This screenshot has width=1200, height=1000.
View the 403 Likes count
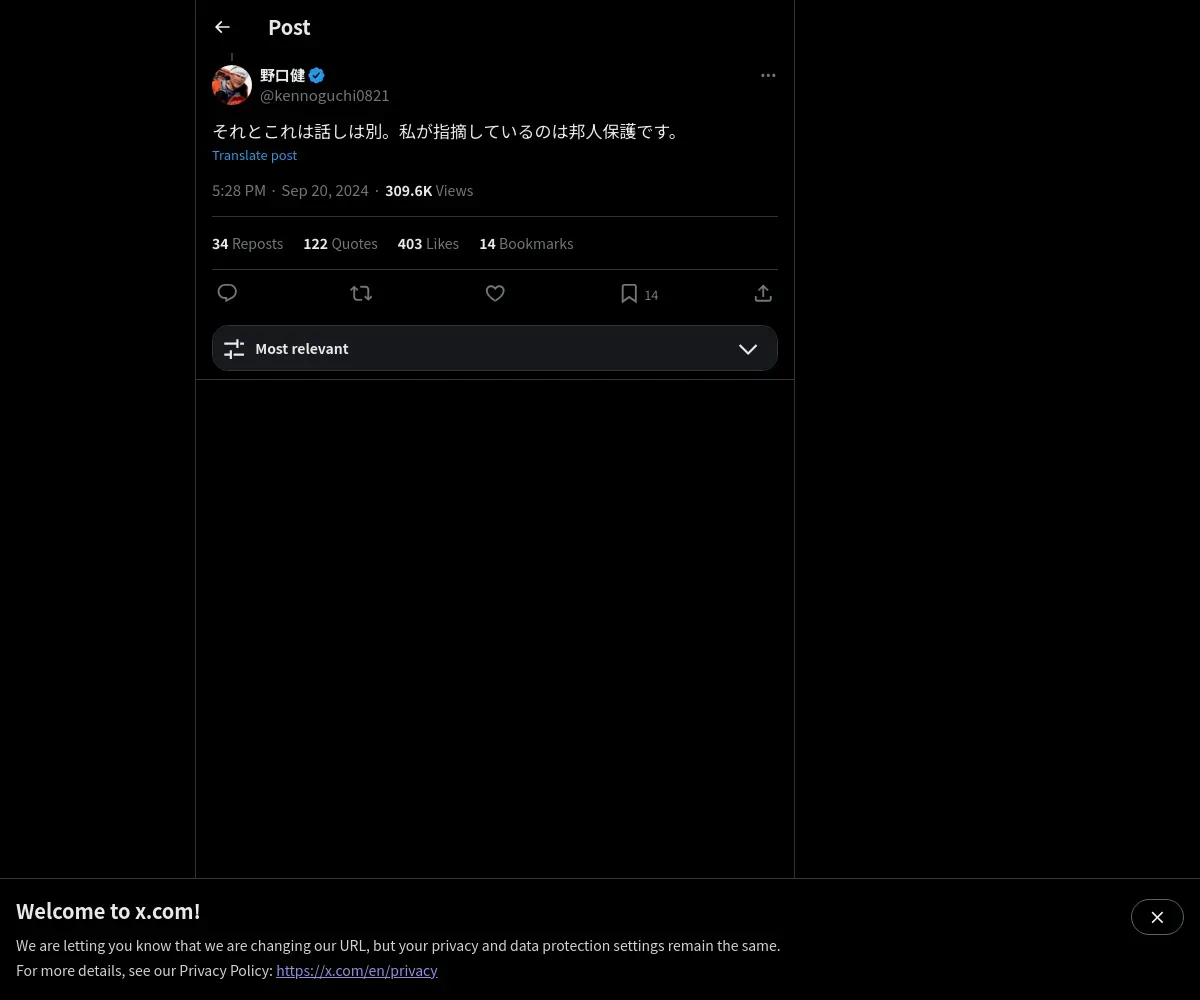coord(428,243)
